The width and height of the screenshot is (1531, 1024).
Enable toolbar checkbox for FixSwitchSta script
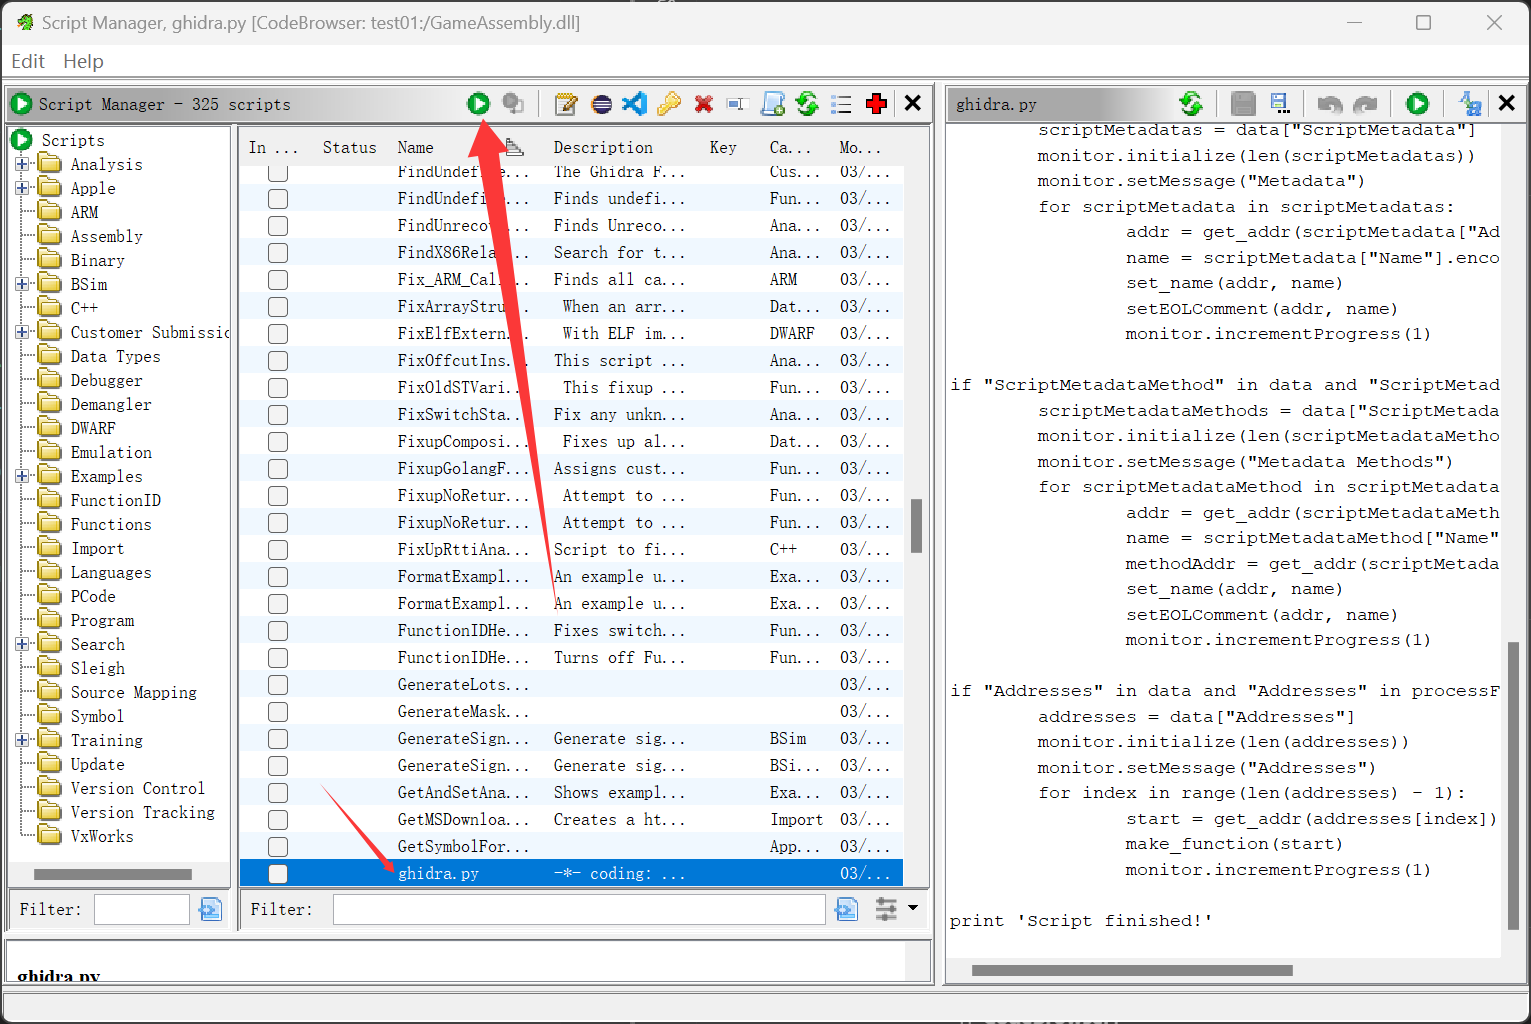point(278,415)
